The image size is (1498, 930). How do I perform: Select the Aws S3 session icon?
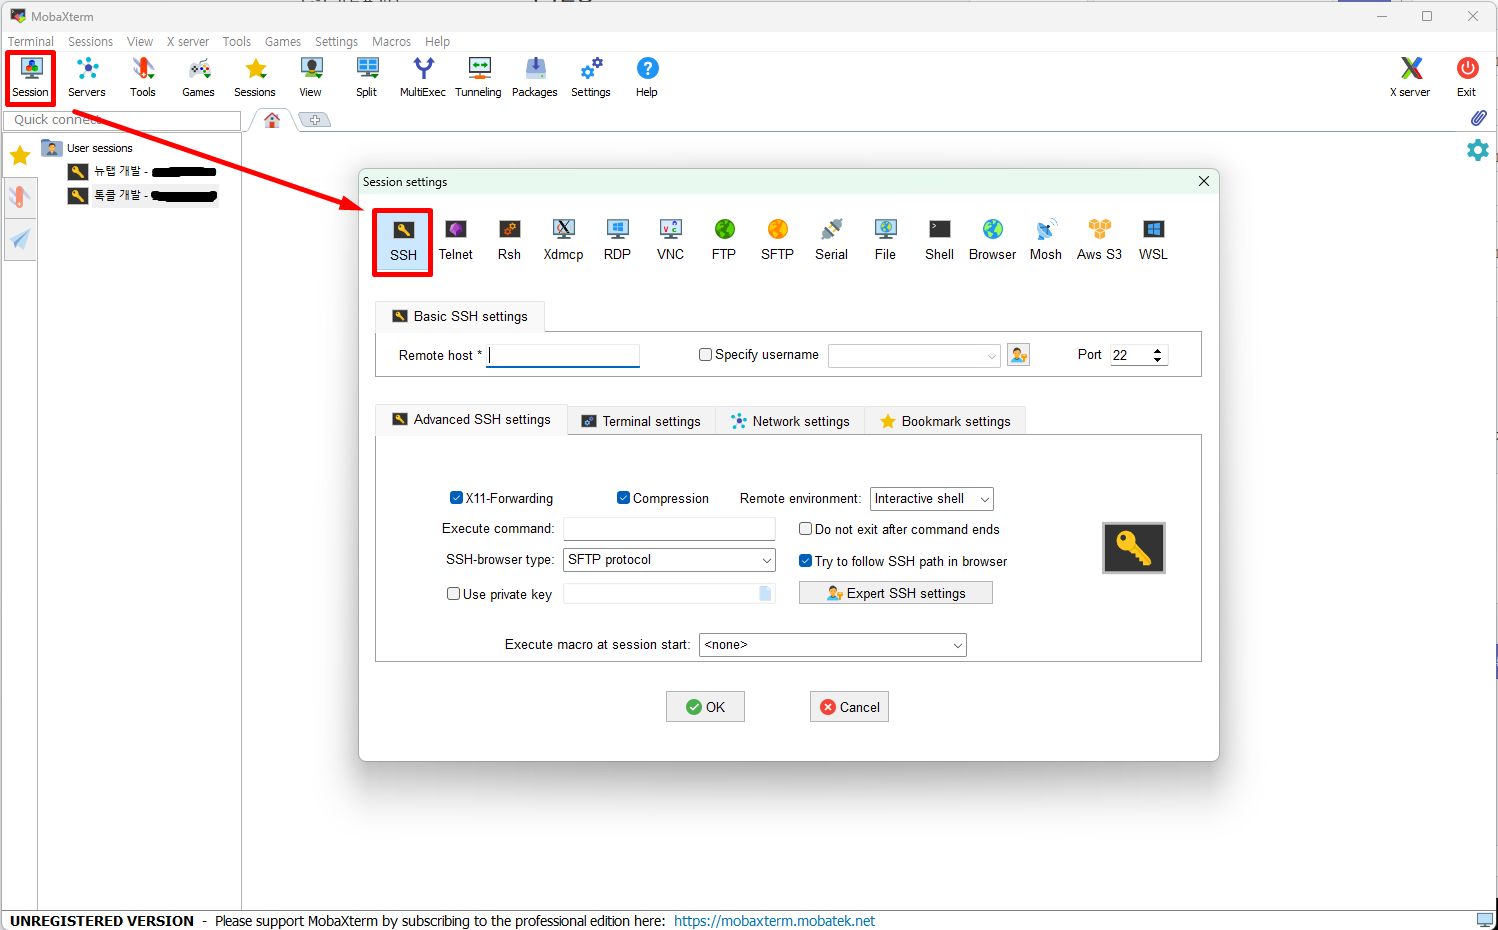[x=1099, y=240]
